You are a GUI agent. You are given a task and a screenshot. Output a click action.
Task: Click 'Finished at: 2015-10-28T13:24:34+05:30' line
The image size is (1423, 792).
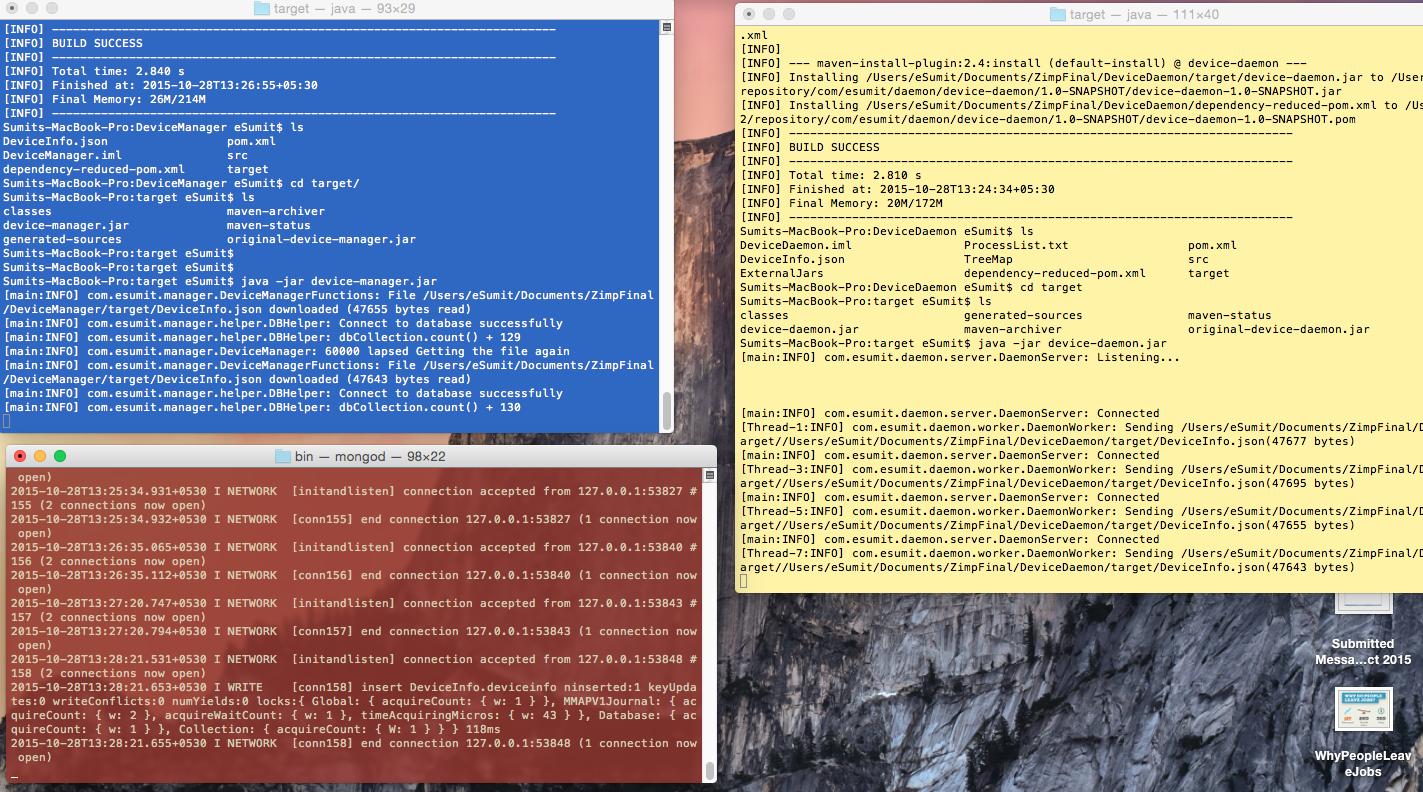click(x=922, y=189)
